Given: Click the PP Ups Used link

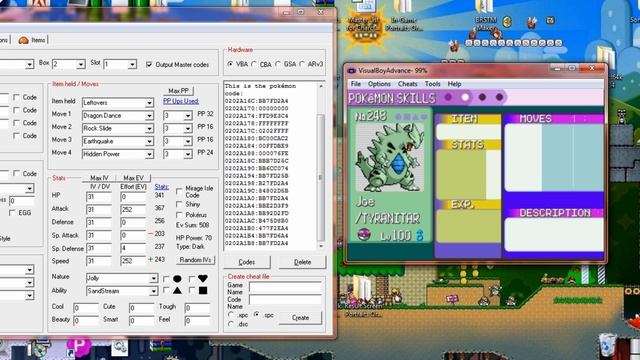Looking at the screenshot, I should 181,101.
